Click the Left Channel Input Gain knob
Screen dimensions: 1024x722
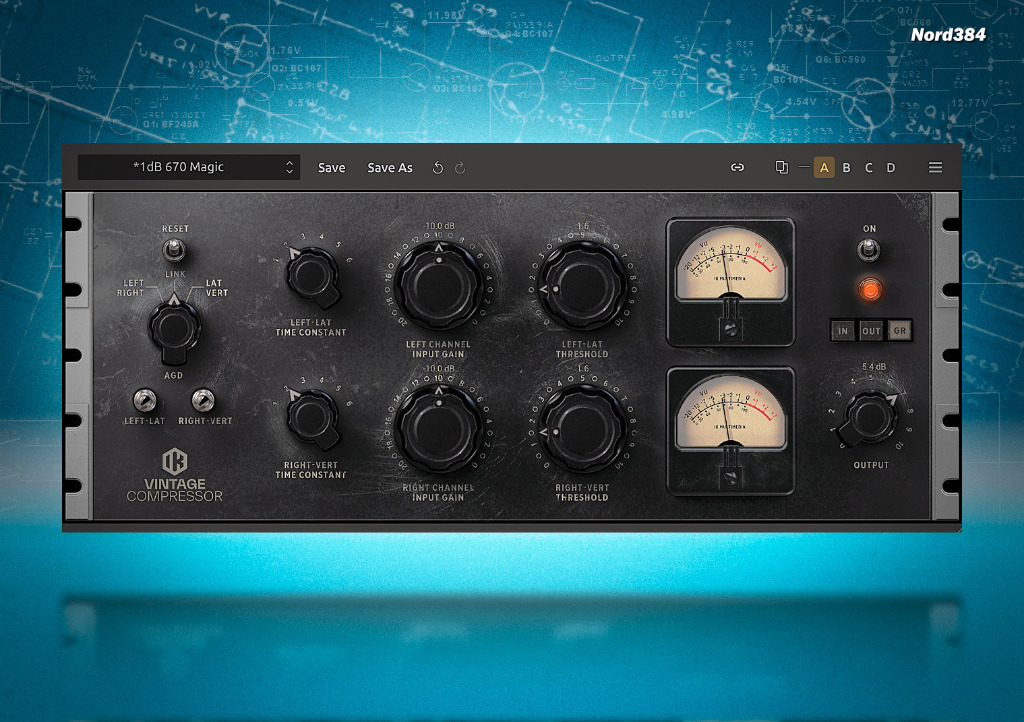[438, 285]
